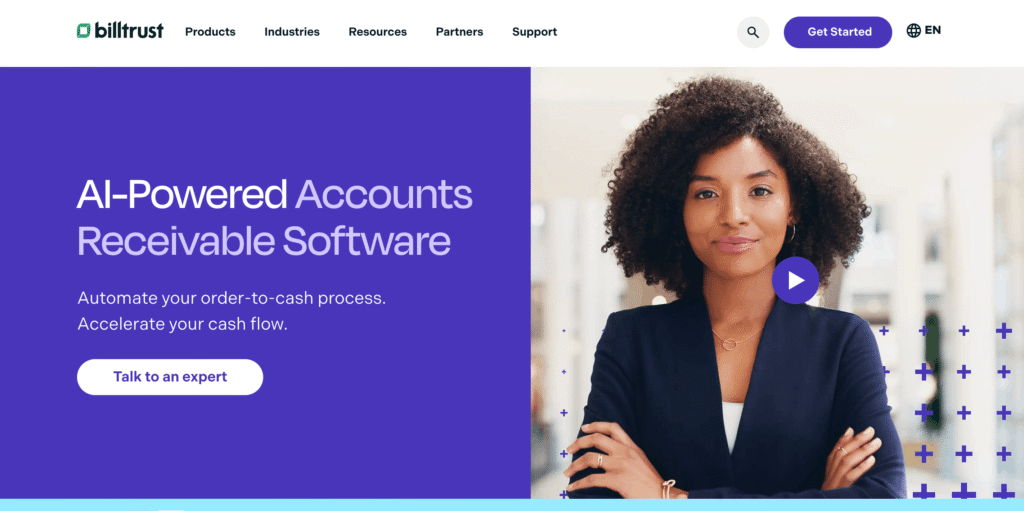Screen dimensions: 1024x511
Task: Click the green Billtrust logo icon
Action: pyautogui.click(x=84, y=31)
